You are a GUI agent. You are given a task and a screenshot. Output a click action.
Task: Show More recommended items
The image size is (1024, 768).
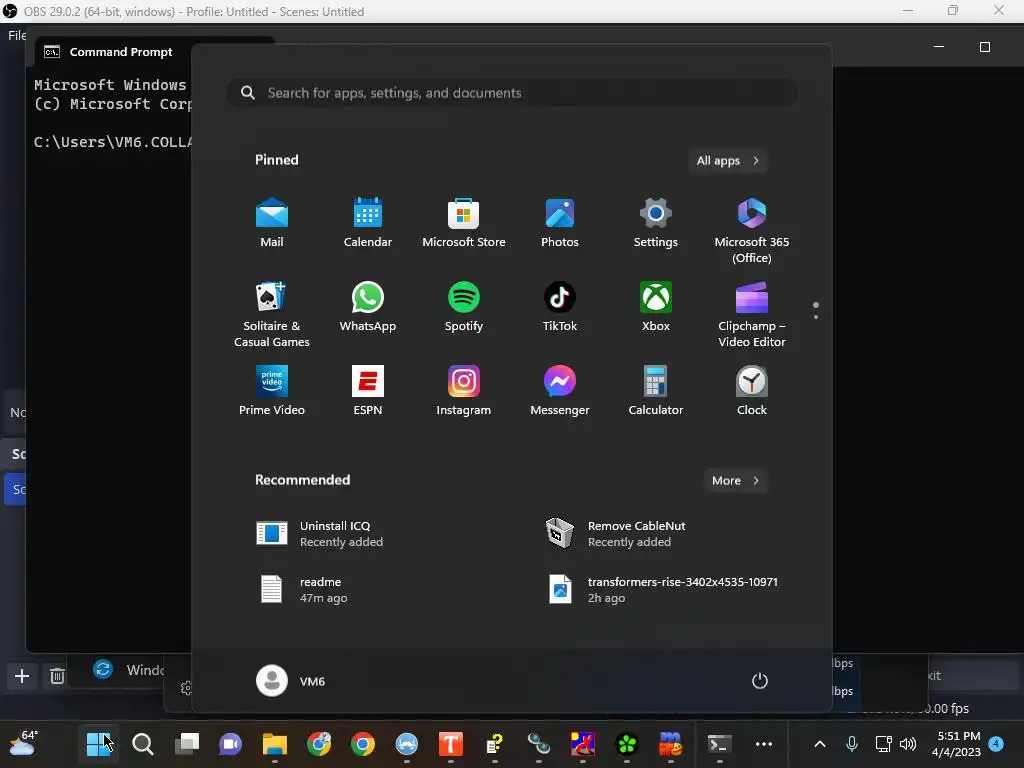click(x=735, y=481)
